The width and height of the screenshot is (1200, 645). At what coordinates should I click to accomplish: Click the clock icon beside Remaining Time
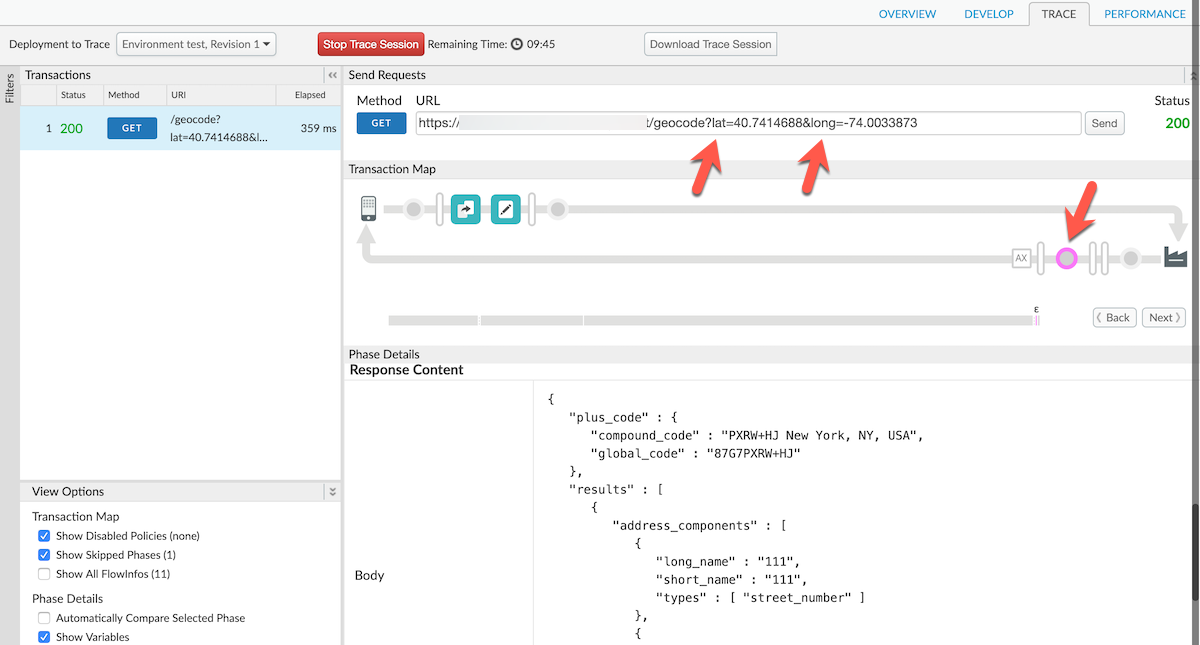click(517, 44)
